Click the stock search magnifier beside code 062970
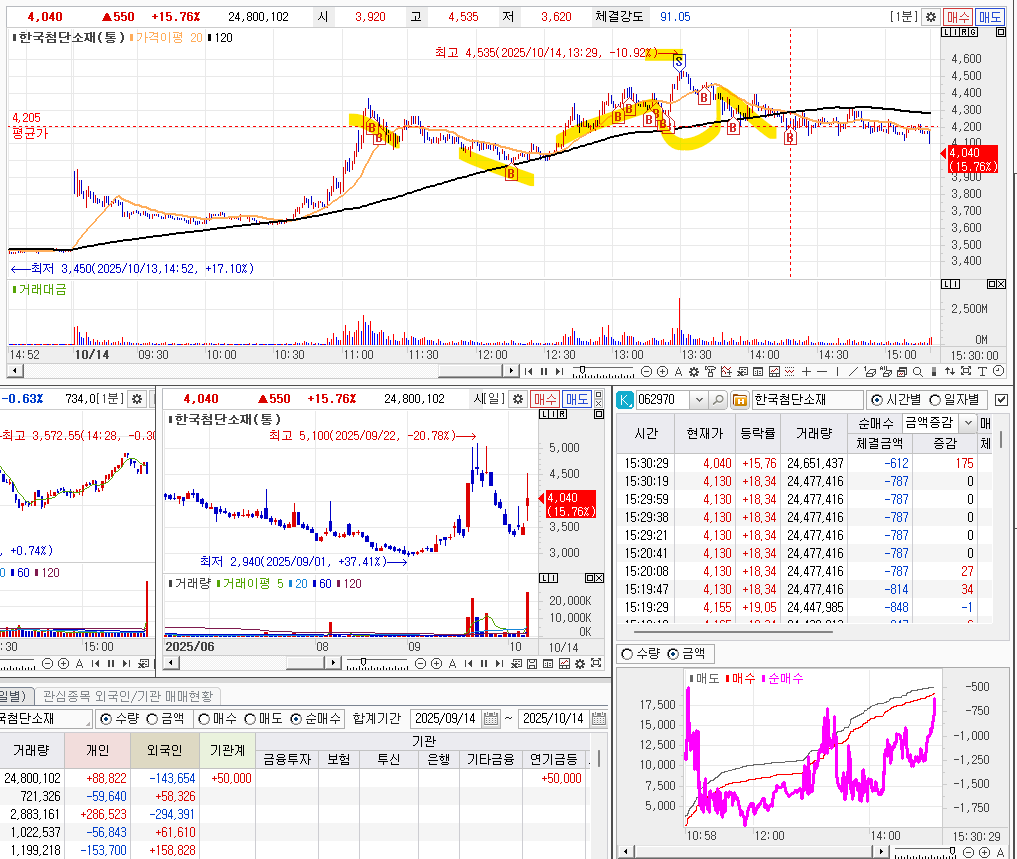This screenshot has width=1017, height=859. tap(717, 400)
